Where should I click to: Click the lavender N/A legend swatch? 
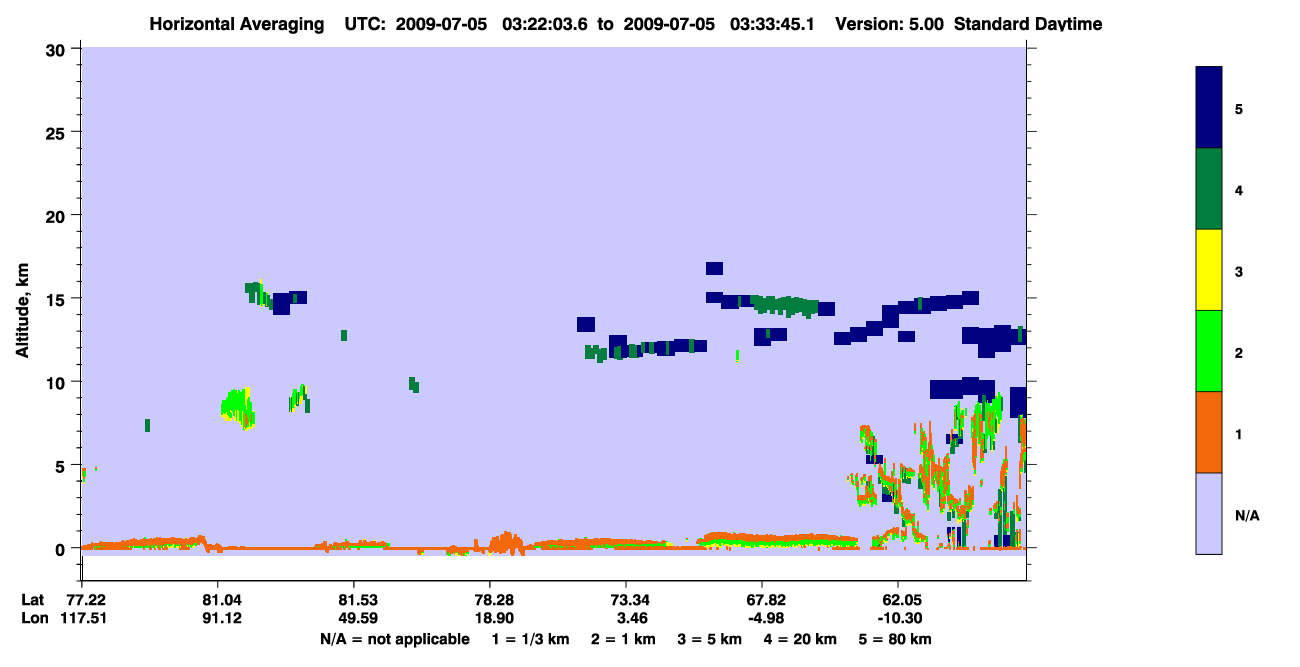[x=1209, y=513]
